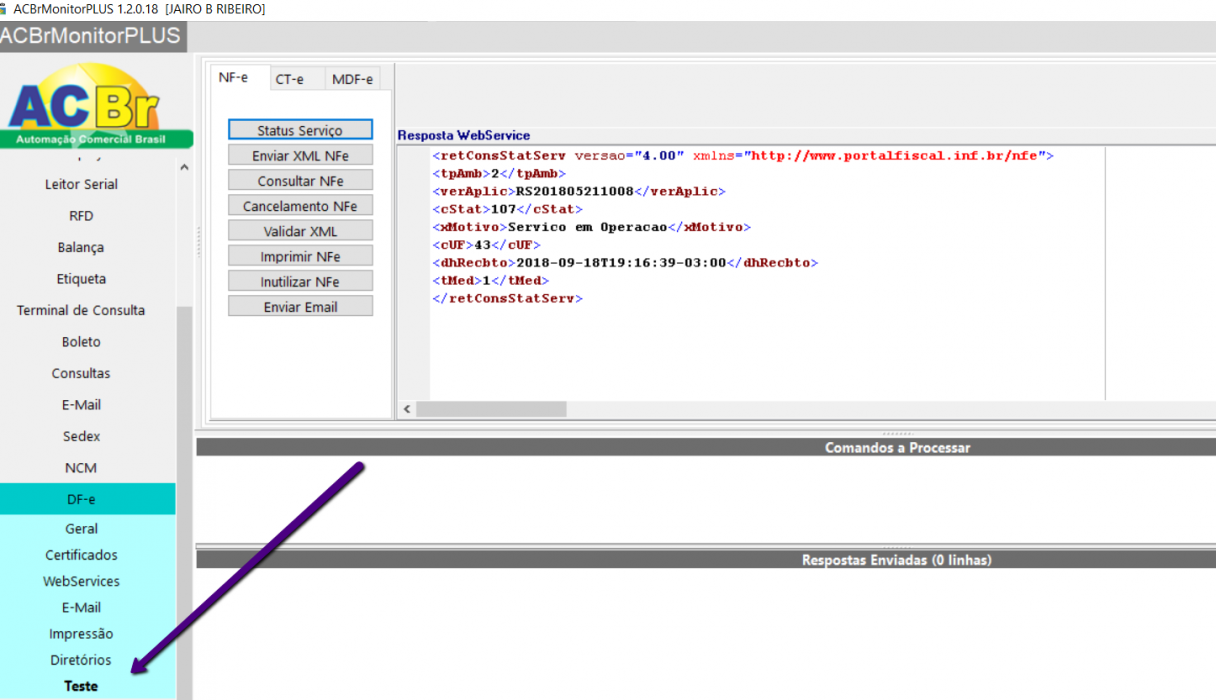The height and width of the screenshot is (700, 1216).
Task: Open Terminal de Consulta in sidebar
Action: (81, 310)
